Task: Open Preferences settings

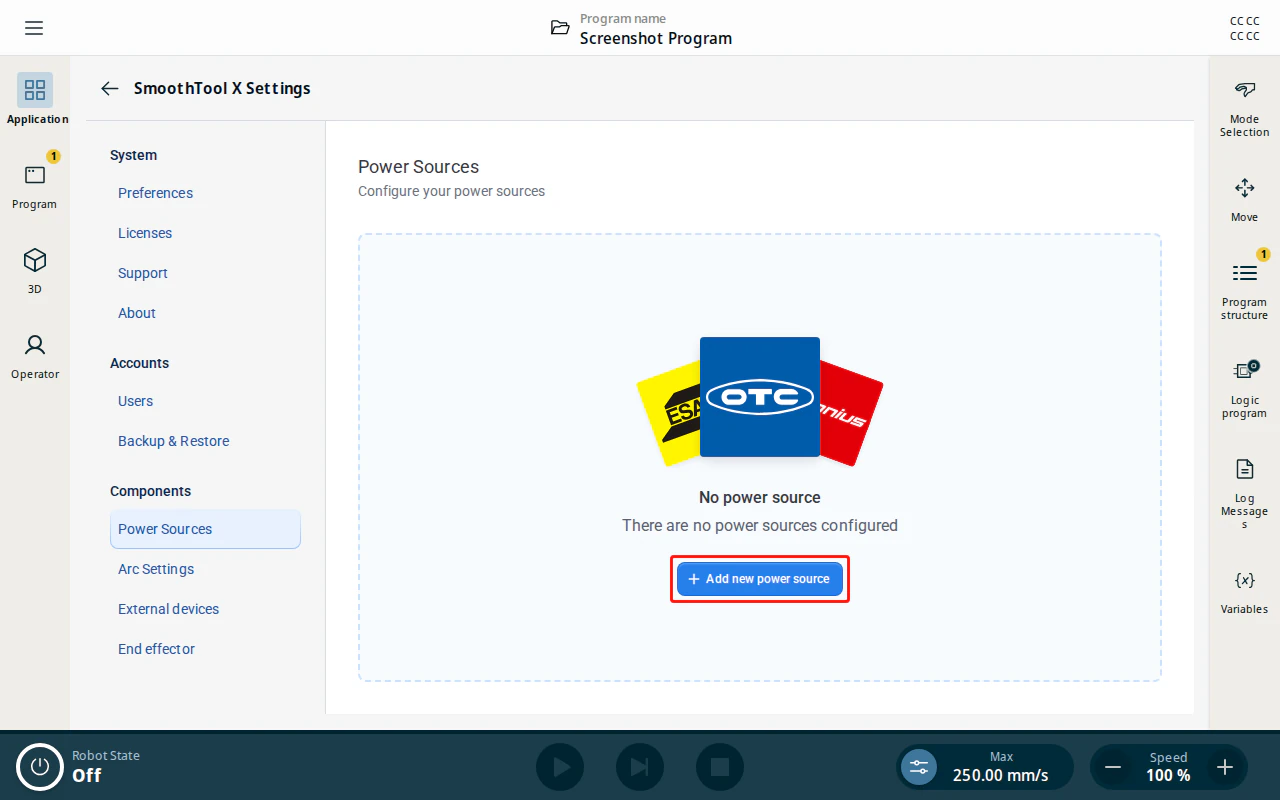Action: pos(205,193)
